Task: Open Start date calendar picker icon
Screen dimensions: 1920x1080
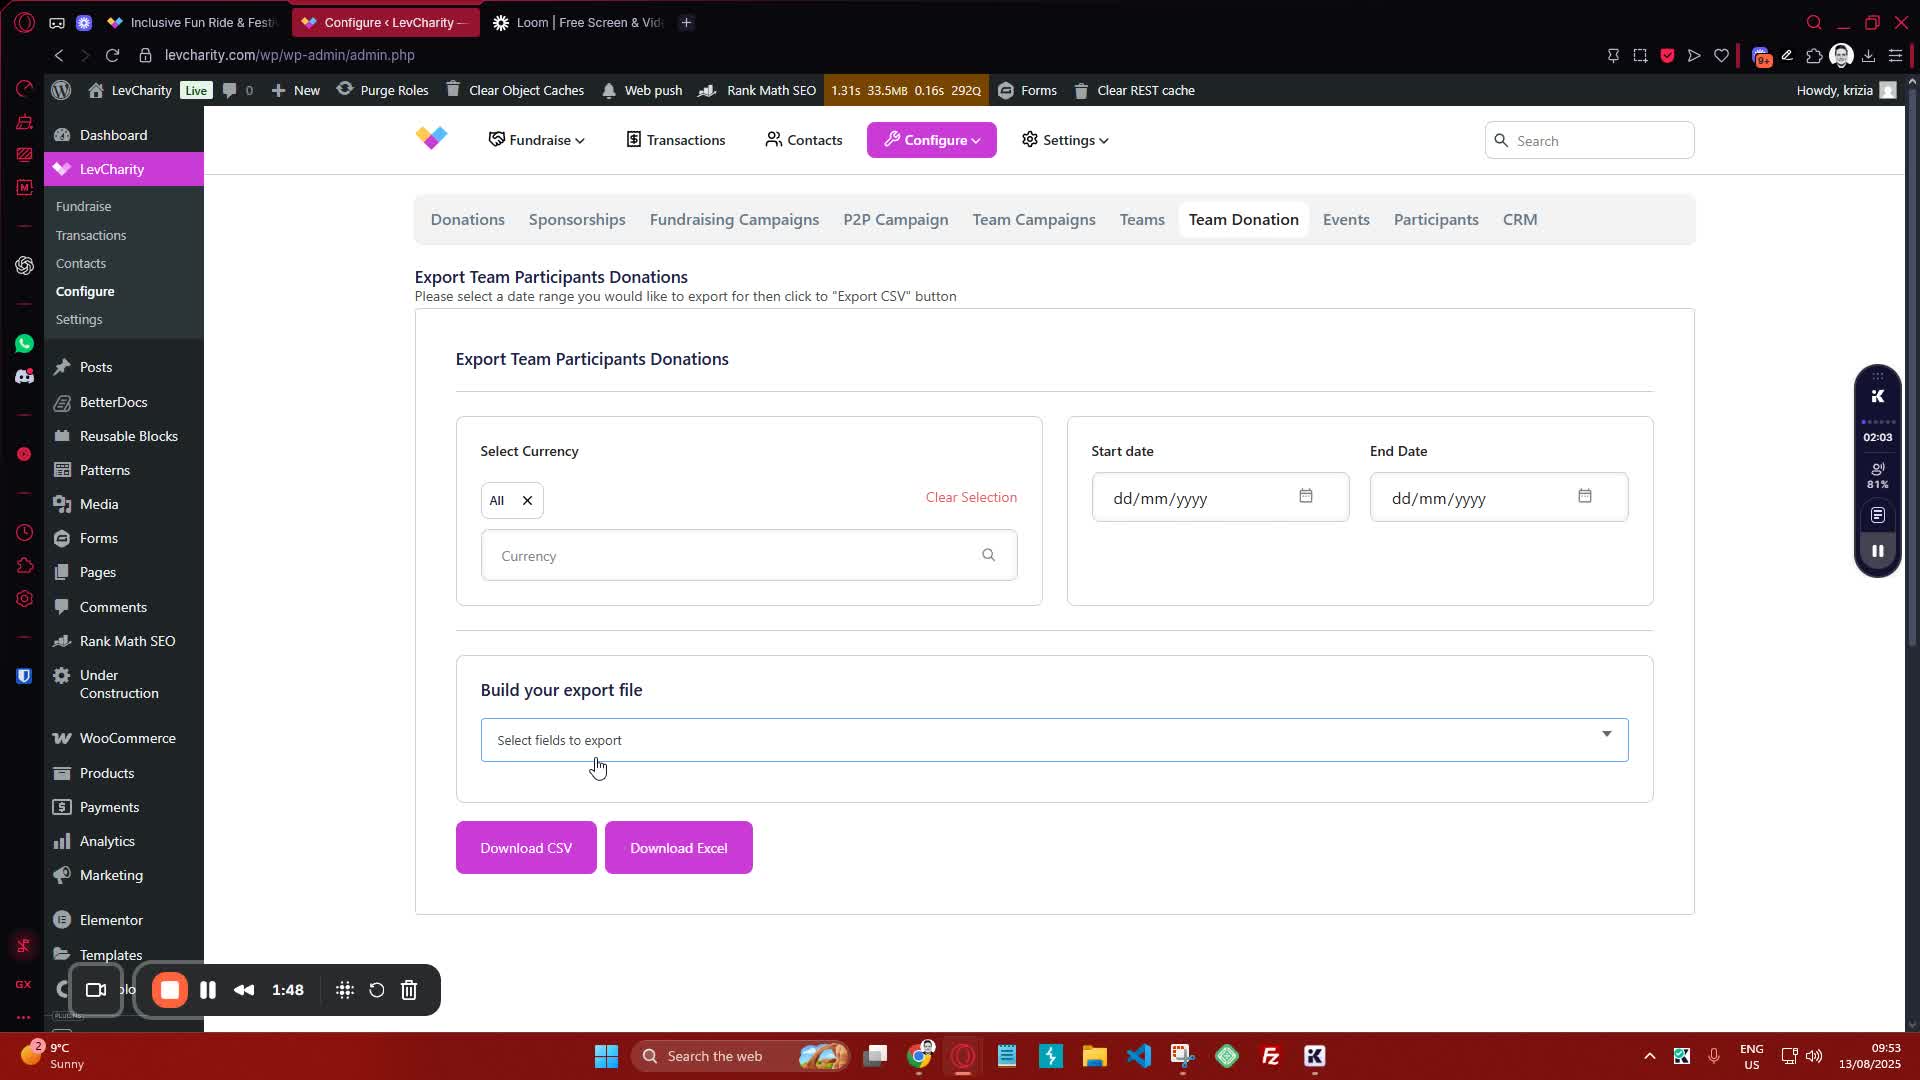Action: (1305, 496)
